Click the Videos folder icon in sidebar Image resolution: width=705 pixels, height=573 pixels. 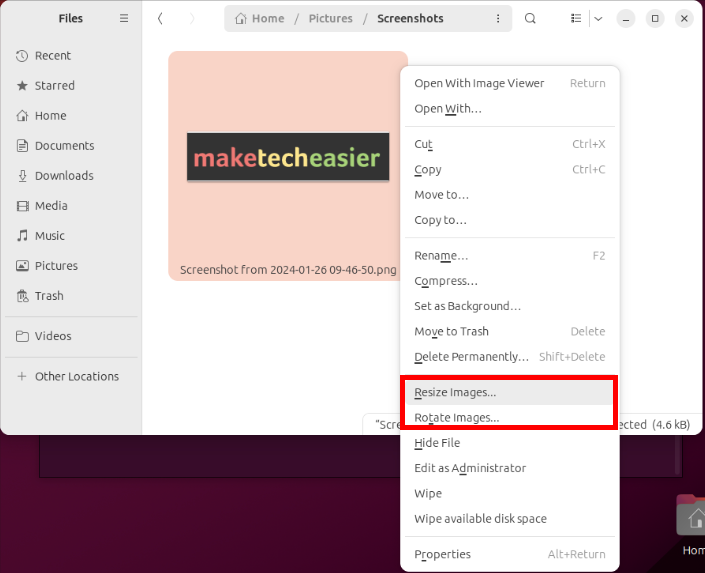[22, 336]
